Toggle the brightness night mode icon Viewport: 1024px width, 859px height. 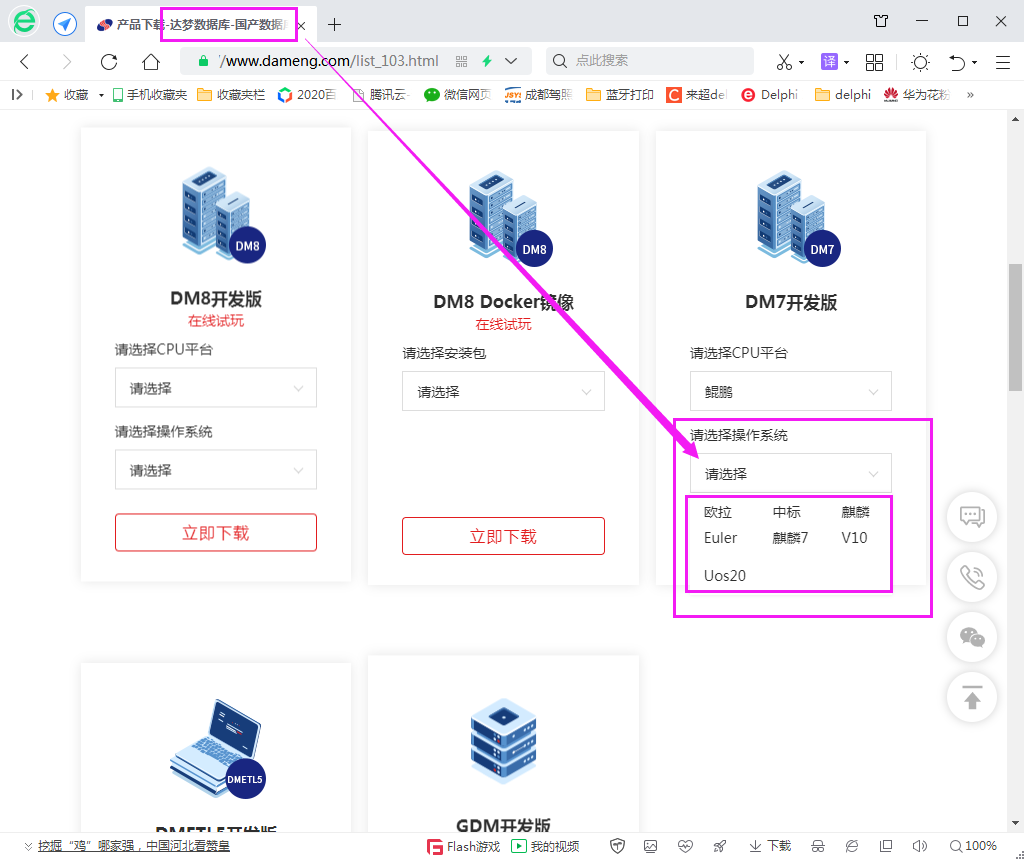[x=920, y=62]
